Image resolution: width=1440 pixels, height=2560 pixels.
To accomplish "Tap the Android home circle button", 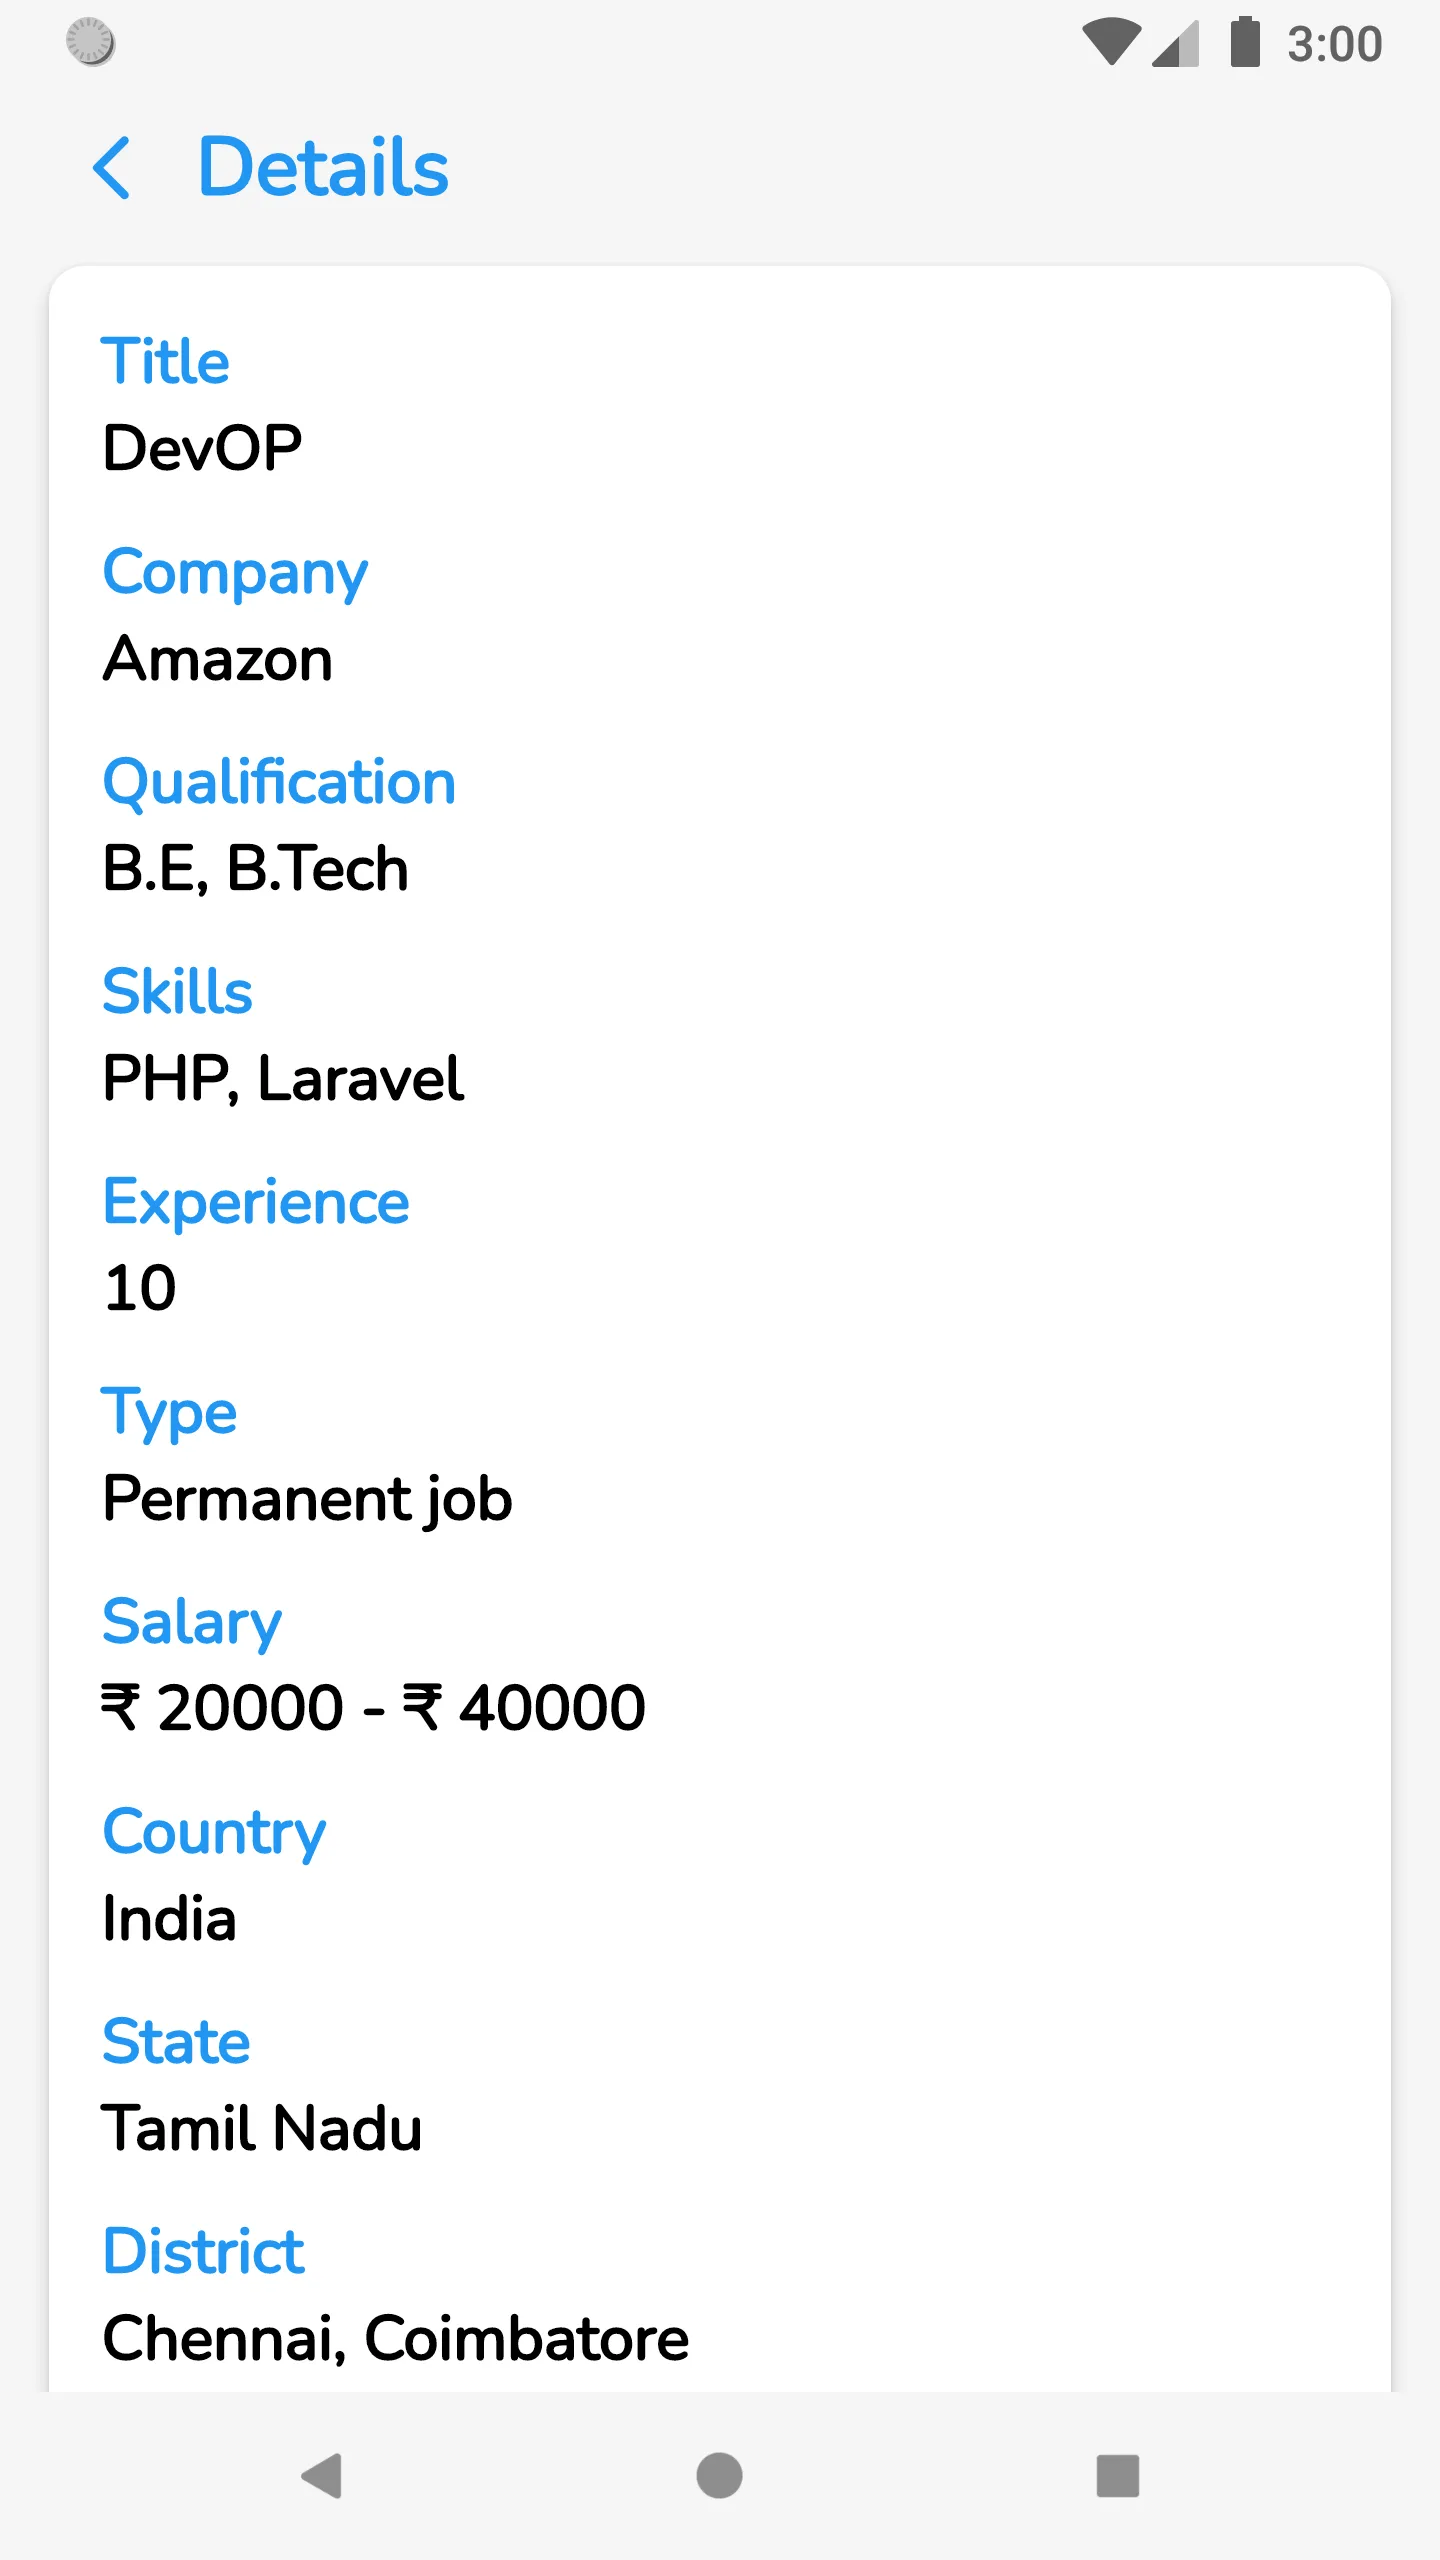I will (x=719, y=2476).
